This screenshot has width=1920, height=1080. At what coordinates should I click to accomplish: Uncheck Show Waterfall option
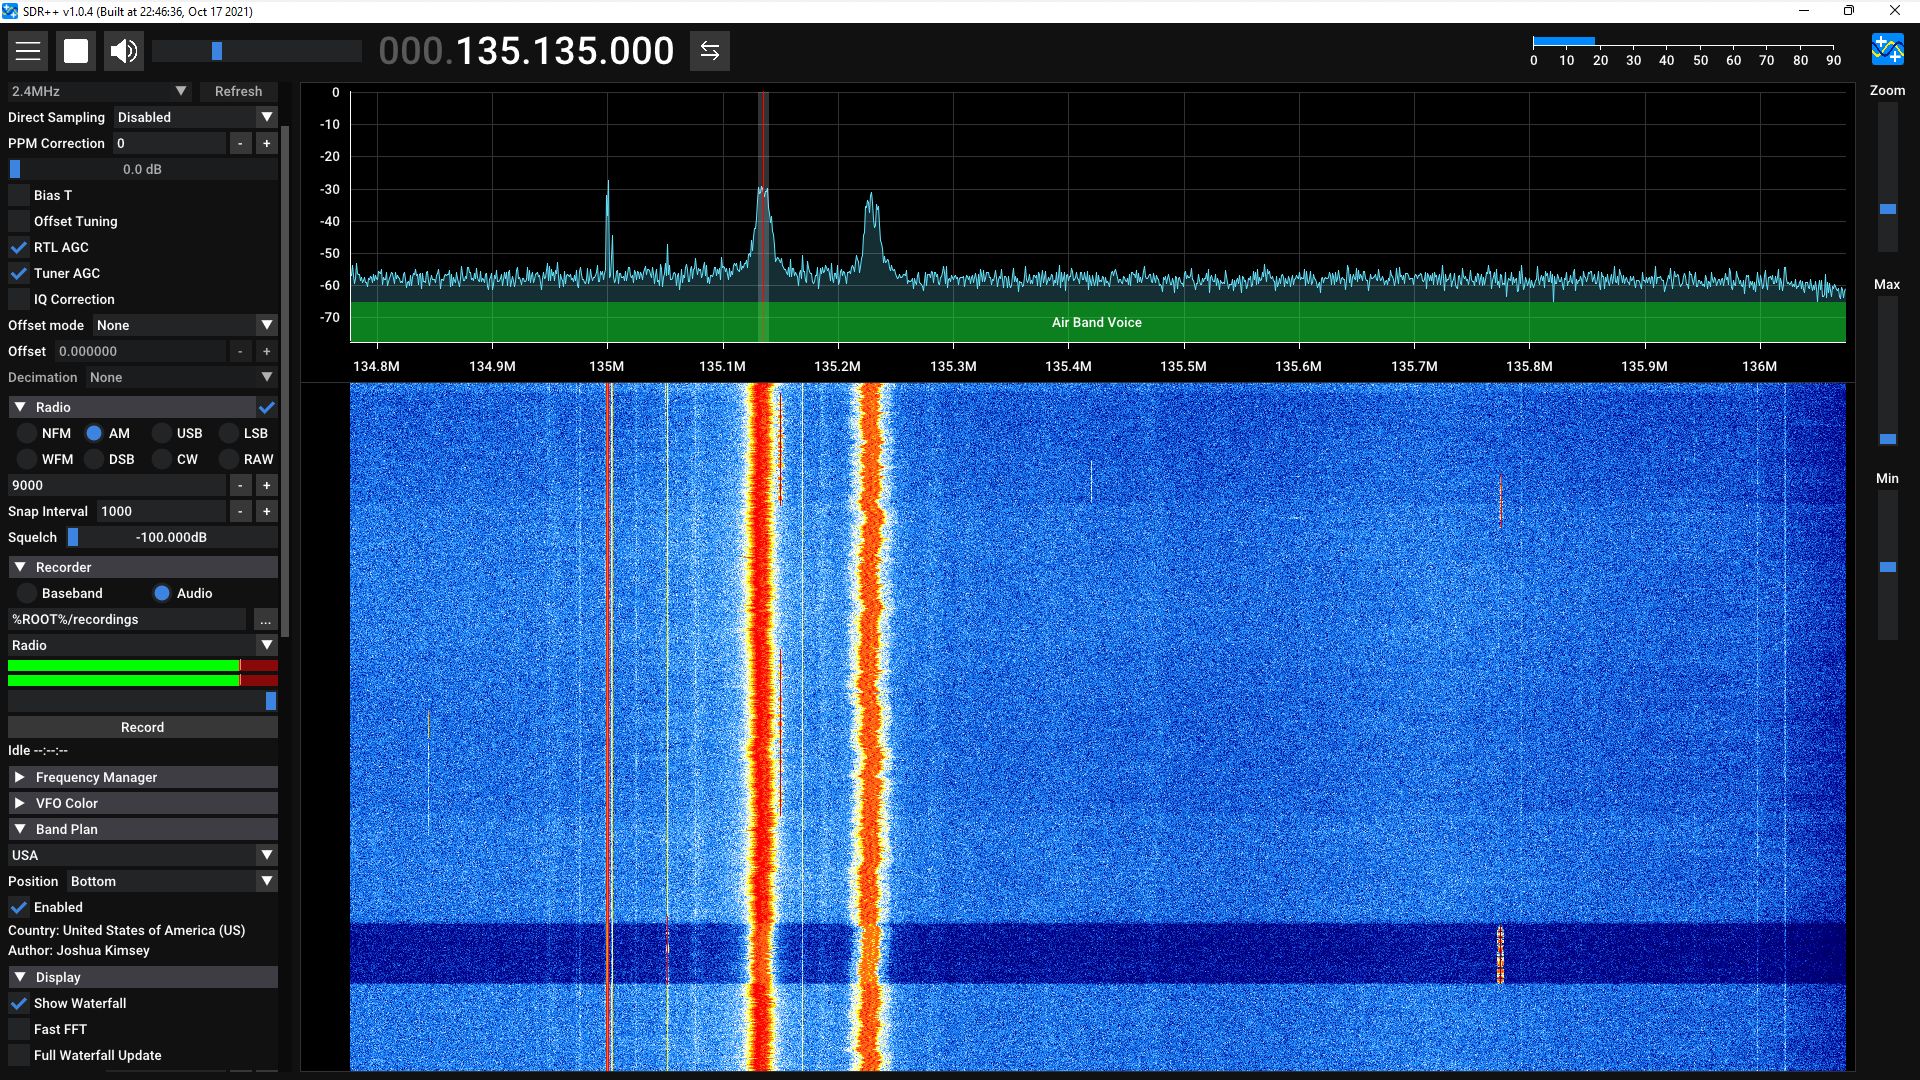tap(19, 1003)
